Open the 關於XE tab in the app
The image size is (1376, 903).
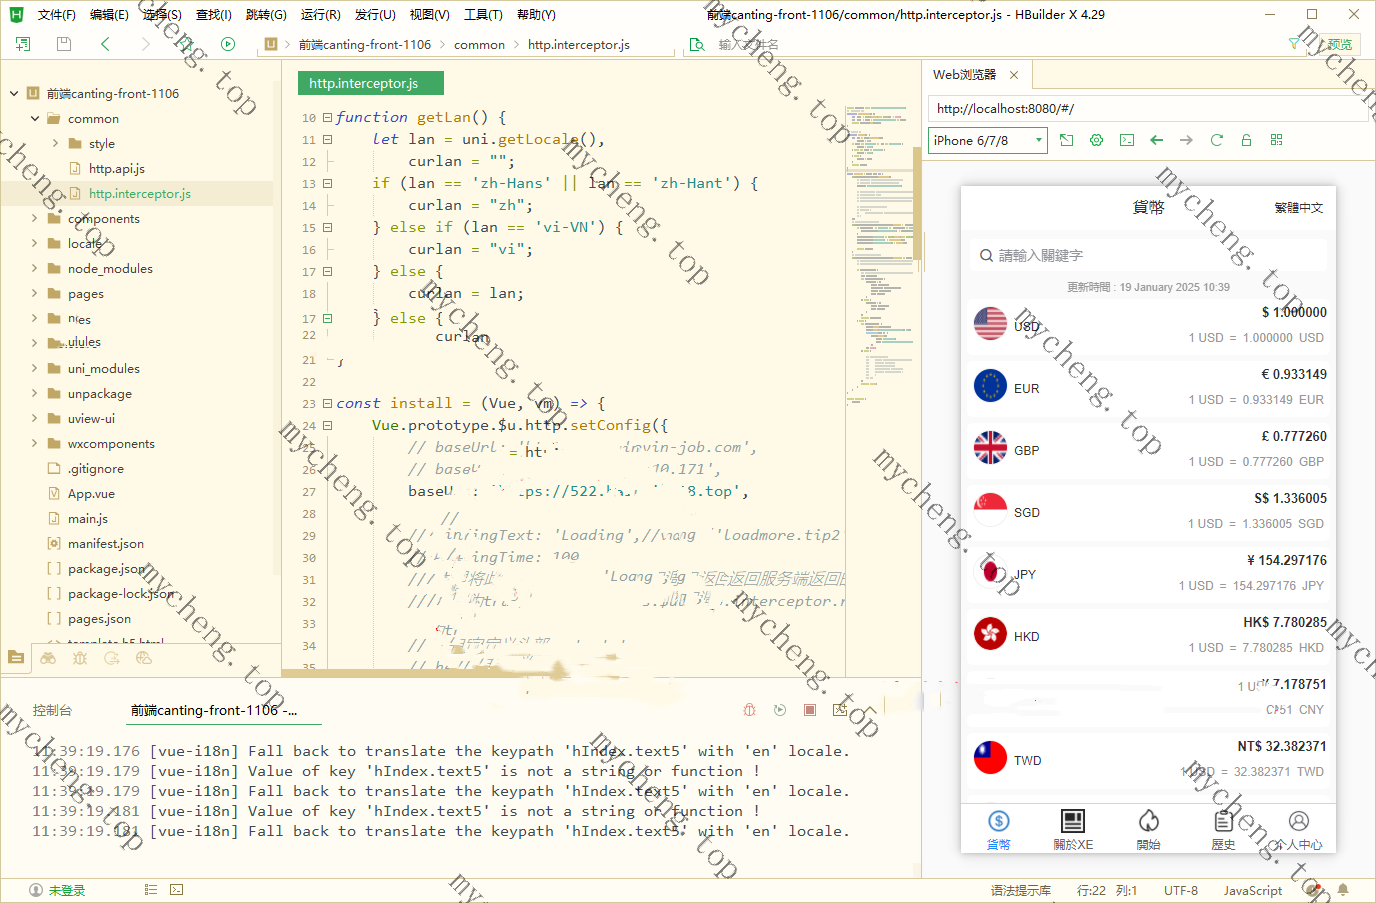point(1073,830)
